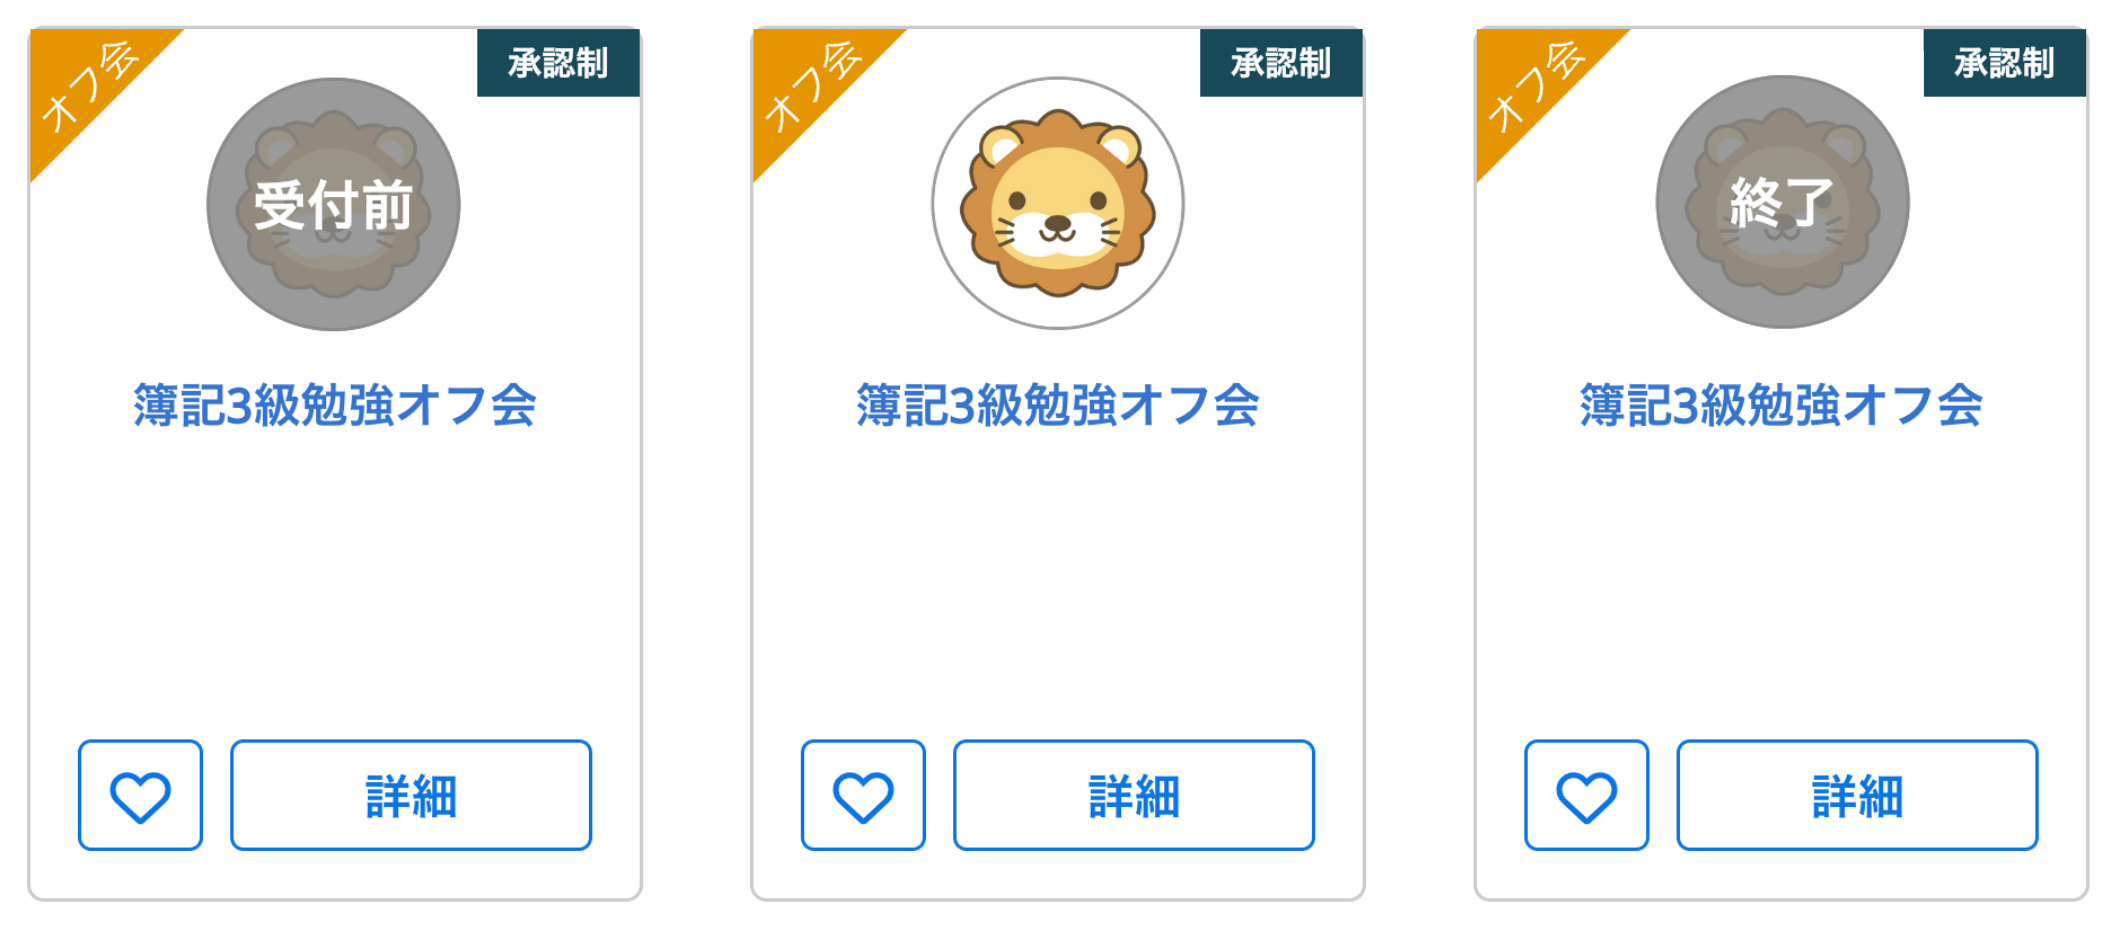2117x931 pixels.
Task: Open the 簿記3級勉強オフ会 title link on the third card
Action: 1781,405
